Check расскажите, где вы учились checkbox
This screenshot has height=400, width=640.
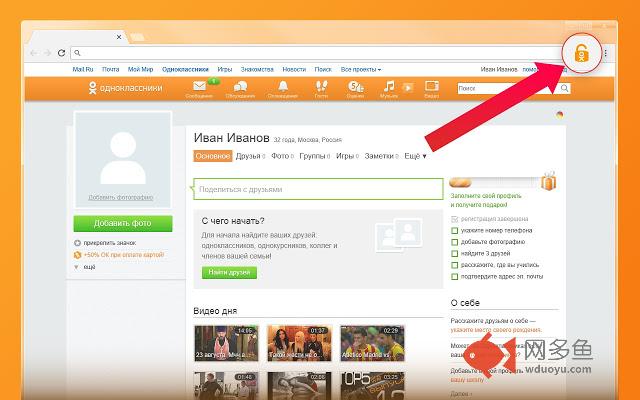454,265
